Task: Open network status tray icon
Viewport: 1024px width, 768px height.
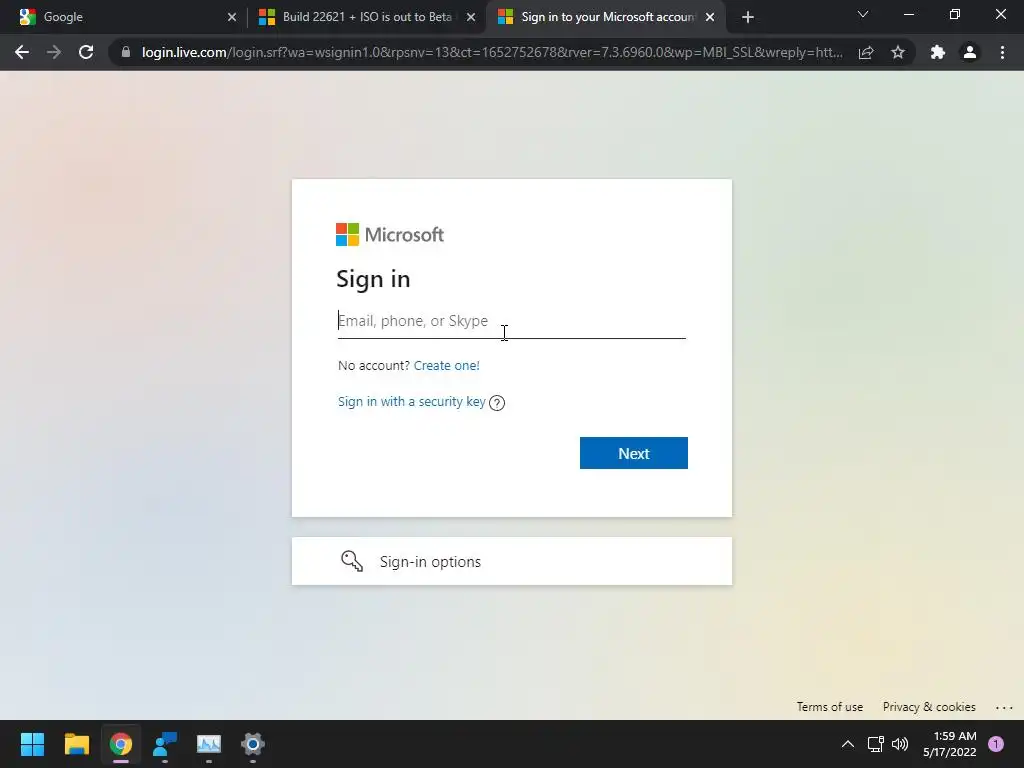Action: coord(875,744)
